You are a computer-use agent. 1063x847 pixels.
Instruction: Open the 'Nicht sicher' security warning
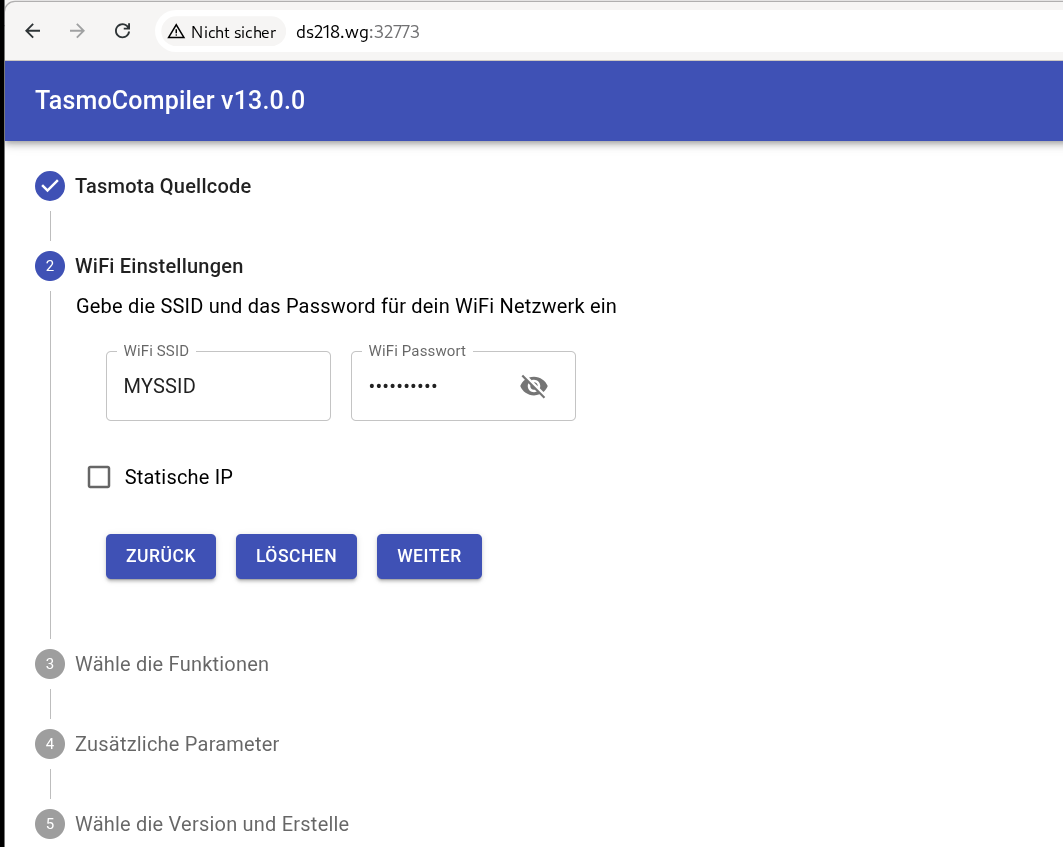click(x=221, y=32)
